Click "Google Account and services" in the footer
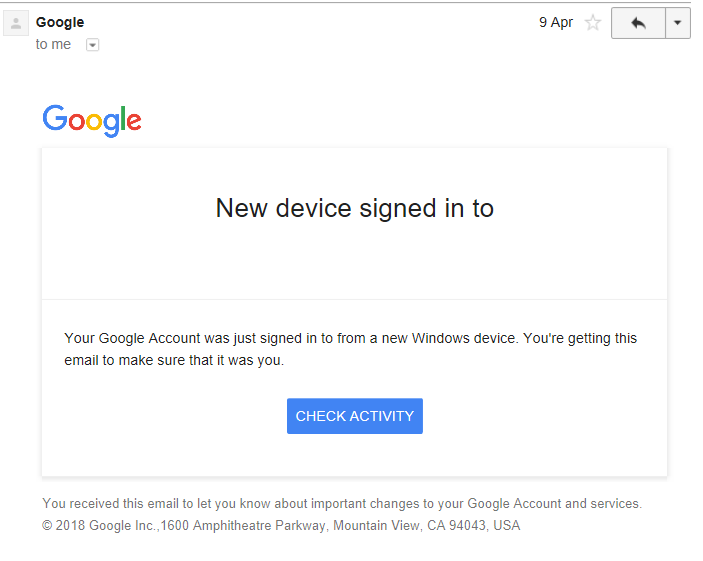The width and height of the screenshot is (703, 561). tap(554, 504)
